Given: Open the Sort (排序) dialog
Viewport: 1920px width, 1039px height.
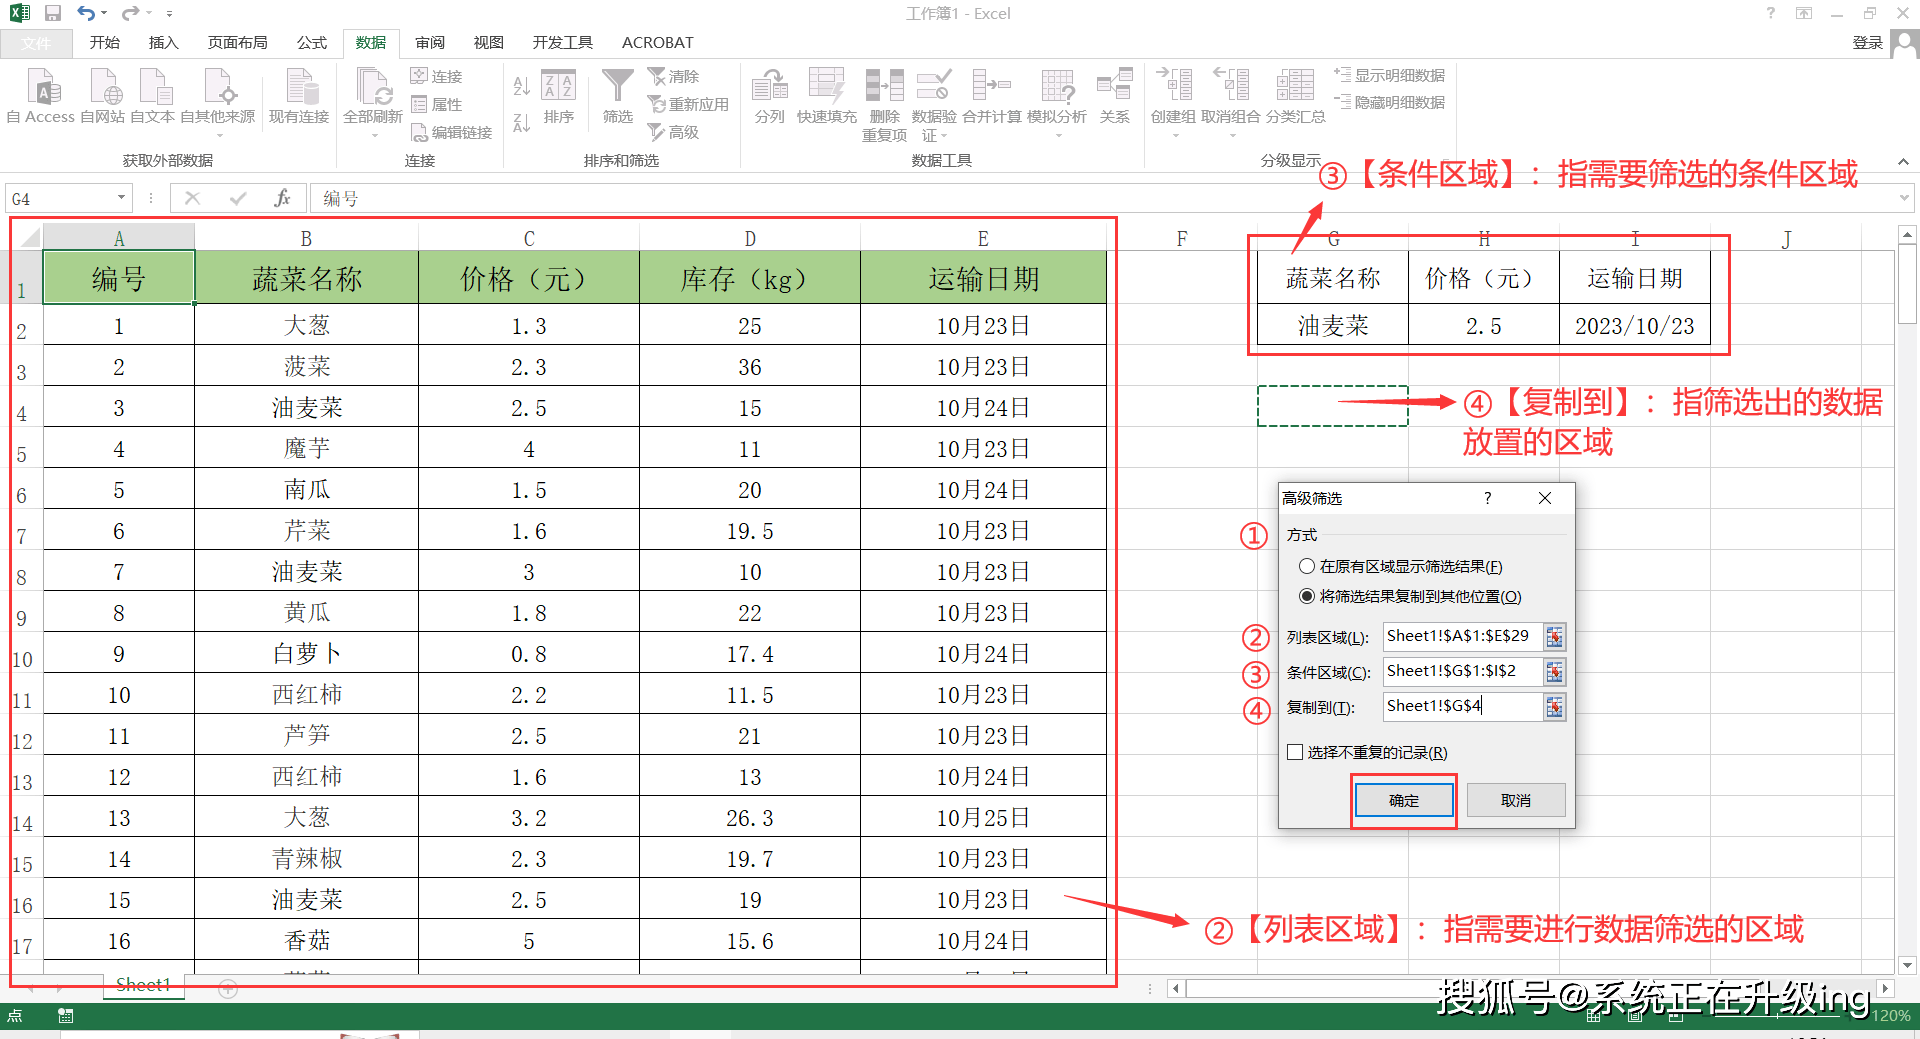Looking at the screenshot, I should point(559,97).
